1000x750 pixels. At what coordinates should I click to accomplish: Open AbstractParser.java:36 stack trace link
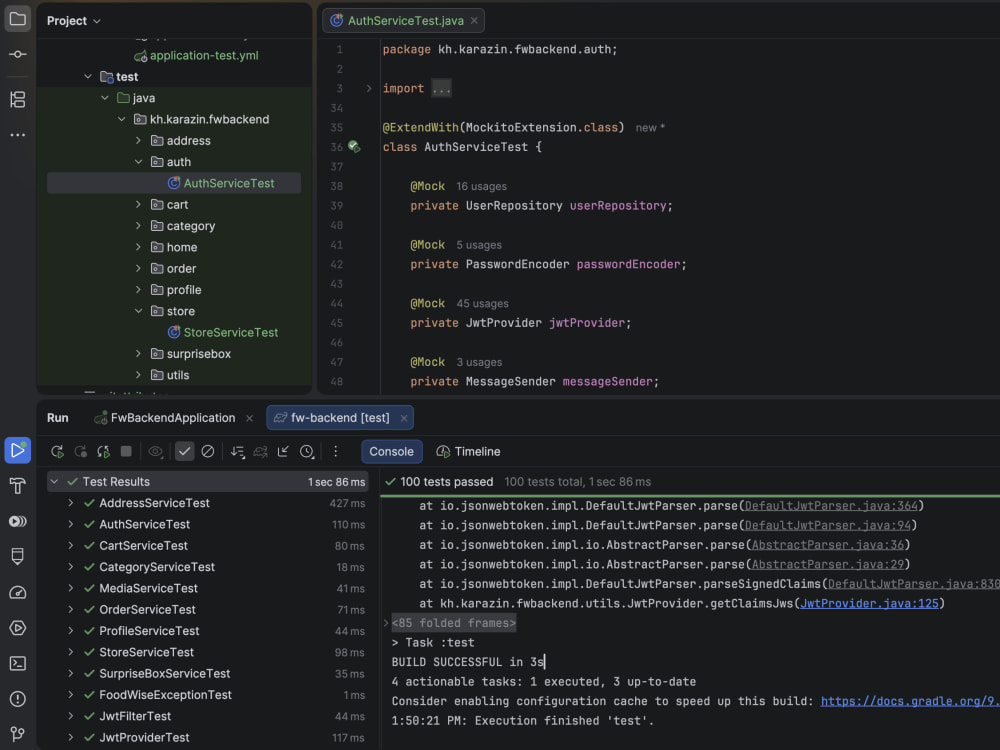pos(827,545)
